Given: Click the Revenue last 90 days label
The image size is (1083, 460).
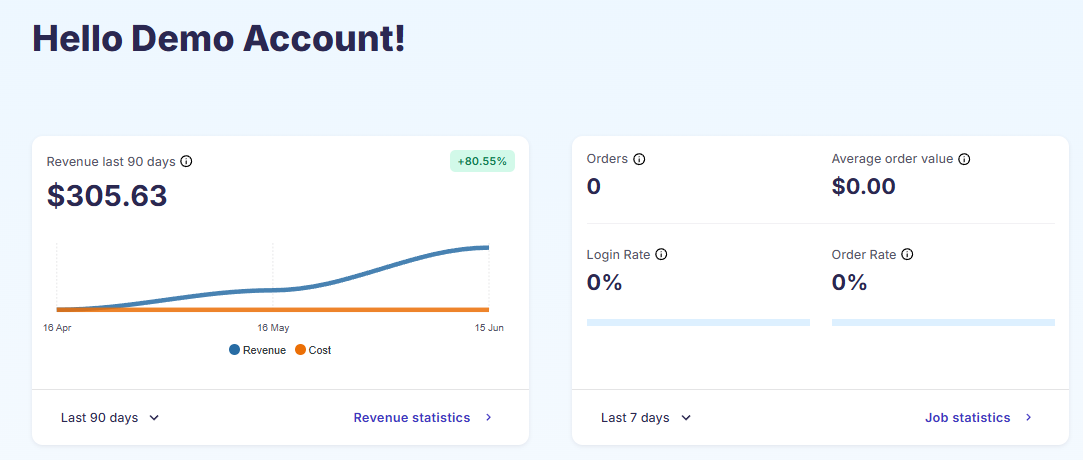Looking at the screenshot, I should click(x=111, y=162).
